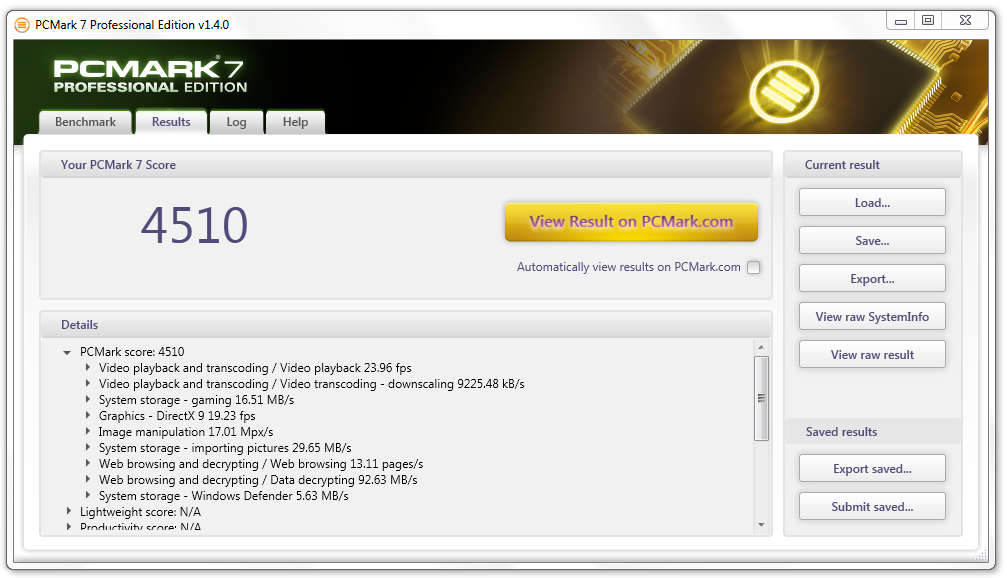Submit saved results

tap(871, 505)
